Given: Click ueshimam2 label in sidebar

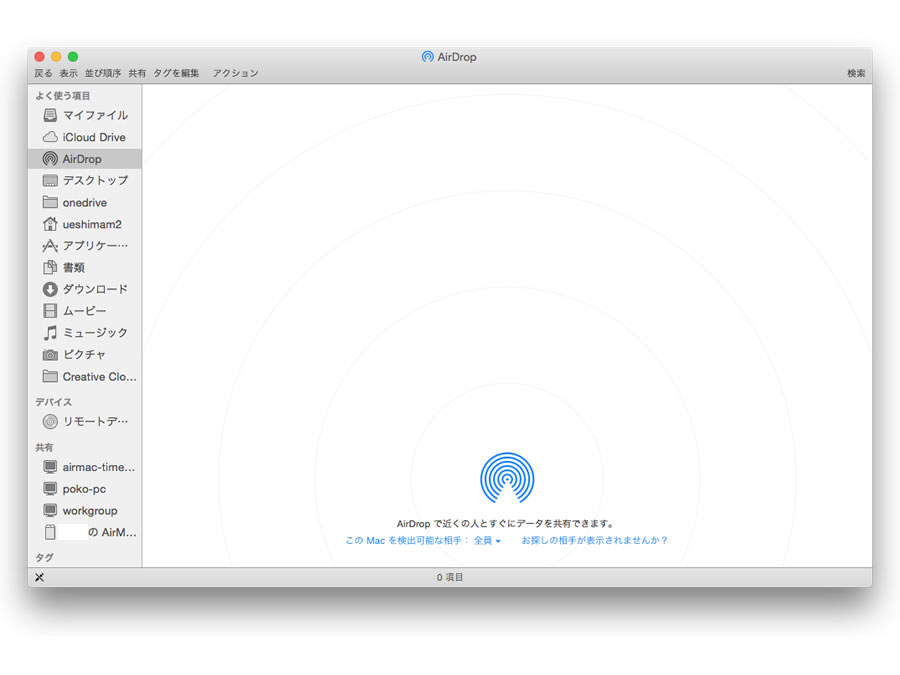Looking at the screenshot, I should (92, 224).
